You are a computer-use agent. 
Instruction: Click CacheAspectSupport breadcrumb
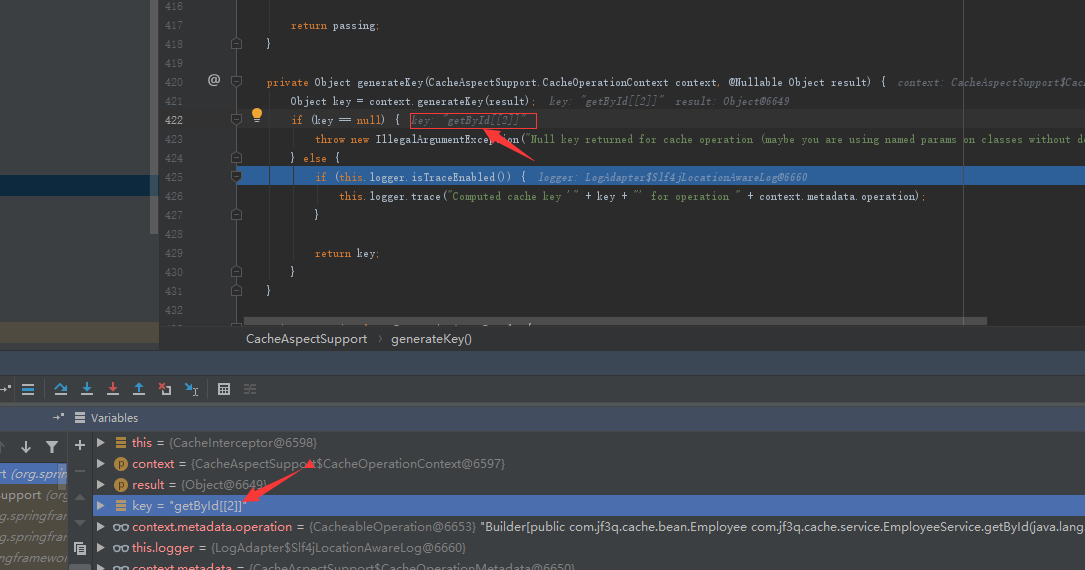click(x=307, y=339)
